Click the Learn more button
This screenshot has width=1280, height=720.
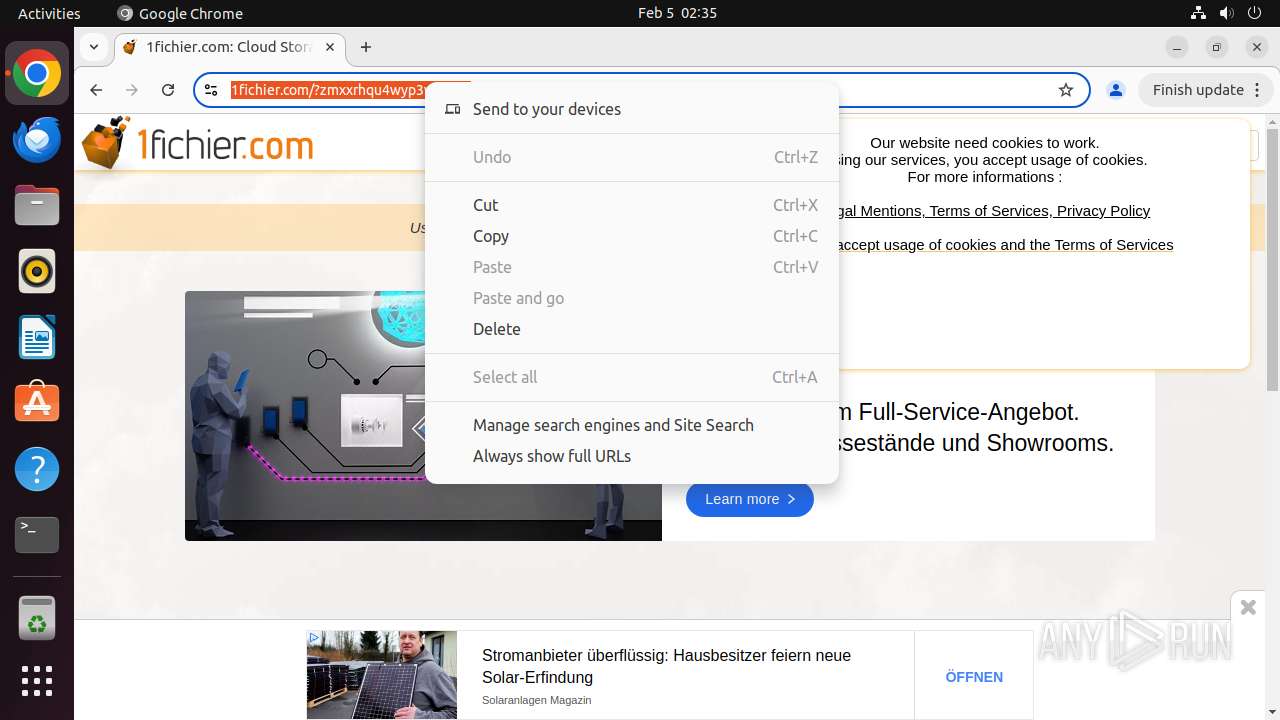[750, 499]
